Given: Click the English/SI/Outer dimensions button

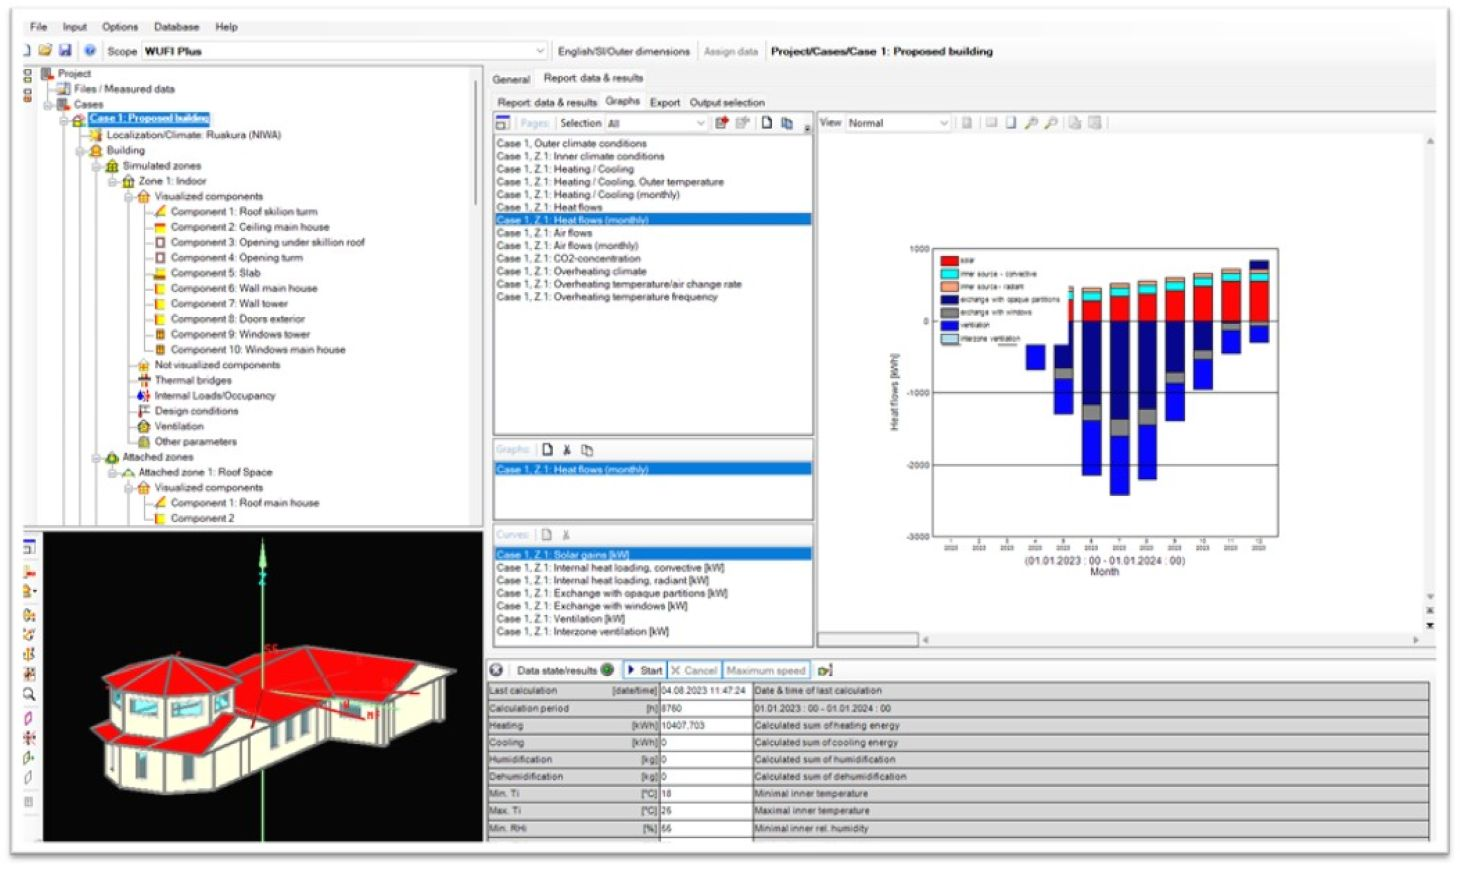Looking at the screenshot, I should pyautogui.click(x=623, y=51).
